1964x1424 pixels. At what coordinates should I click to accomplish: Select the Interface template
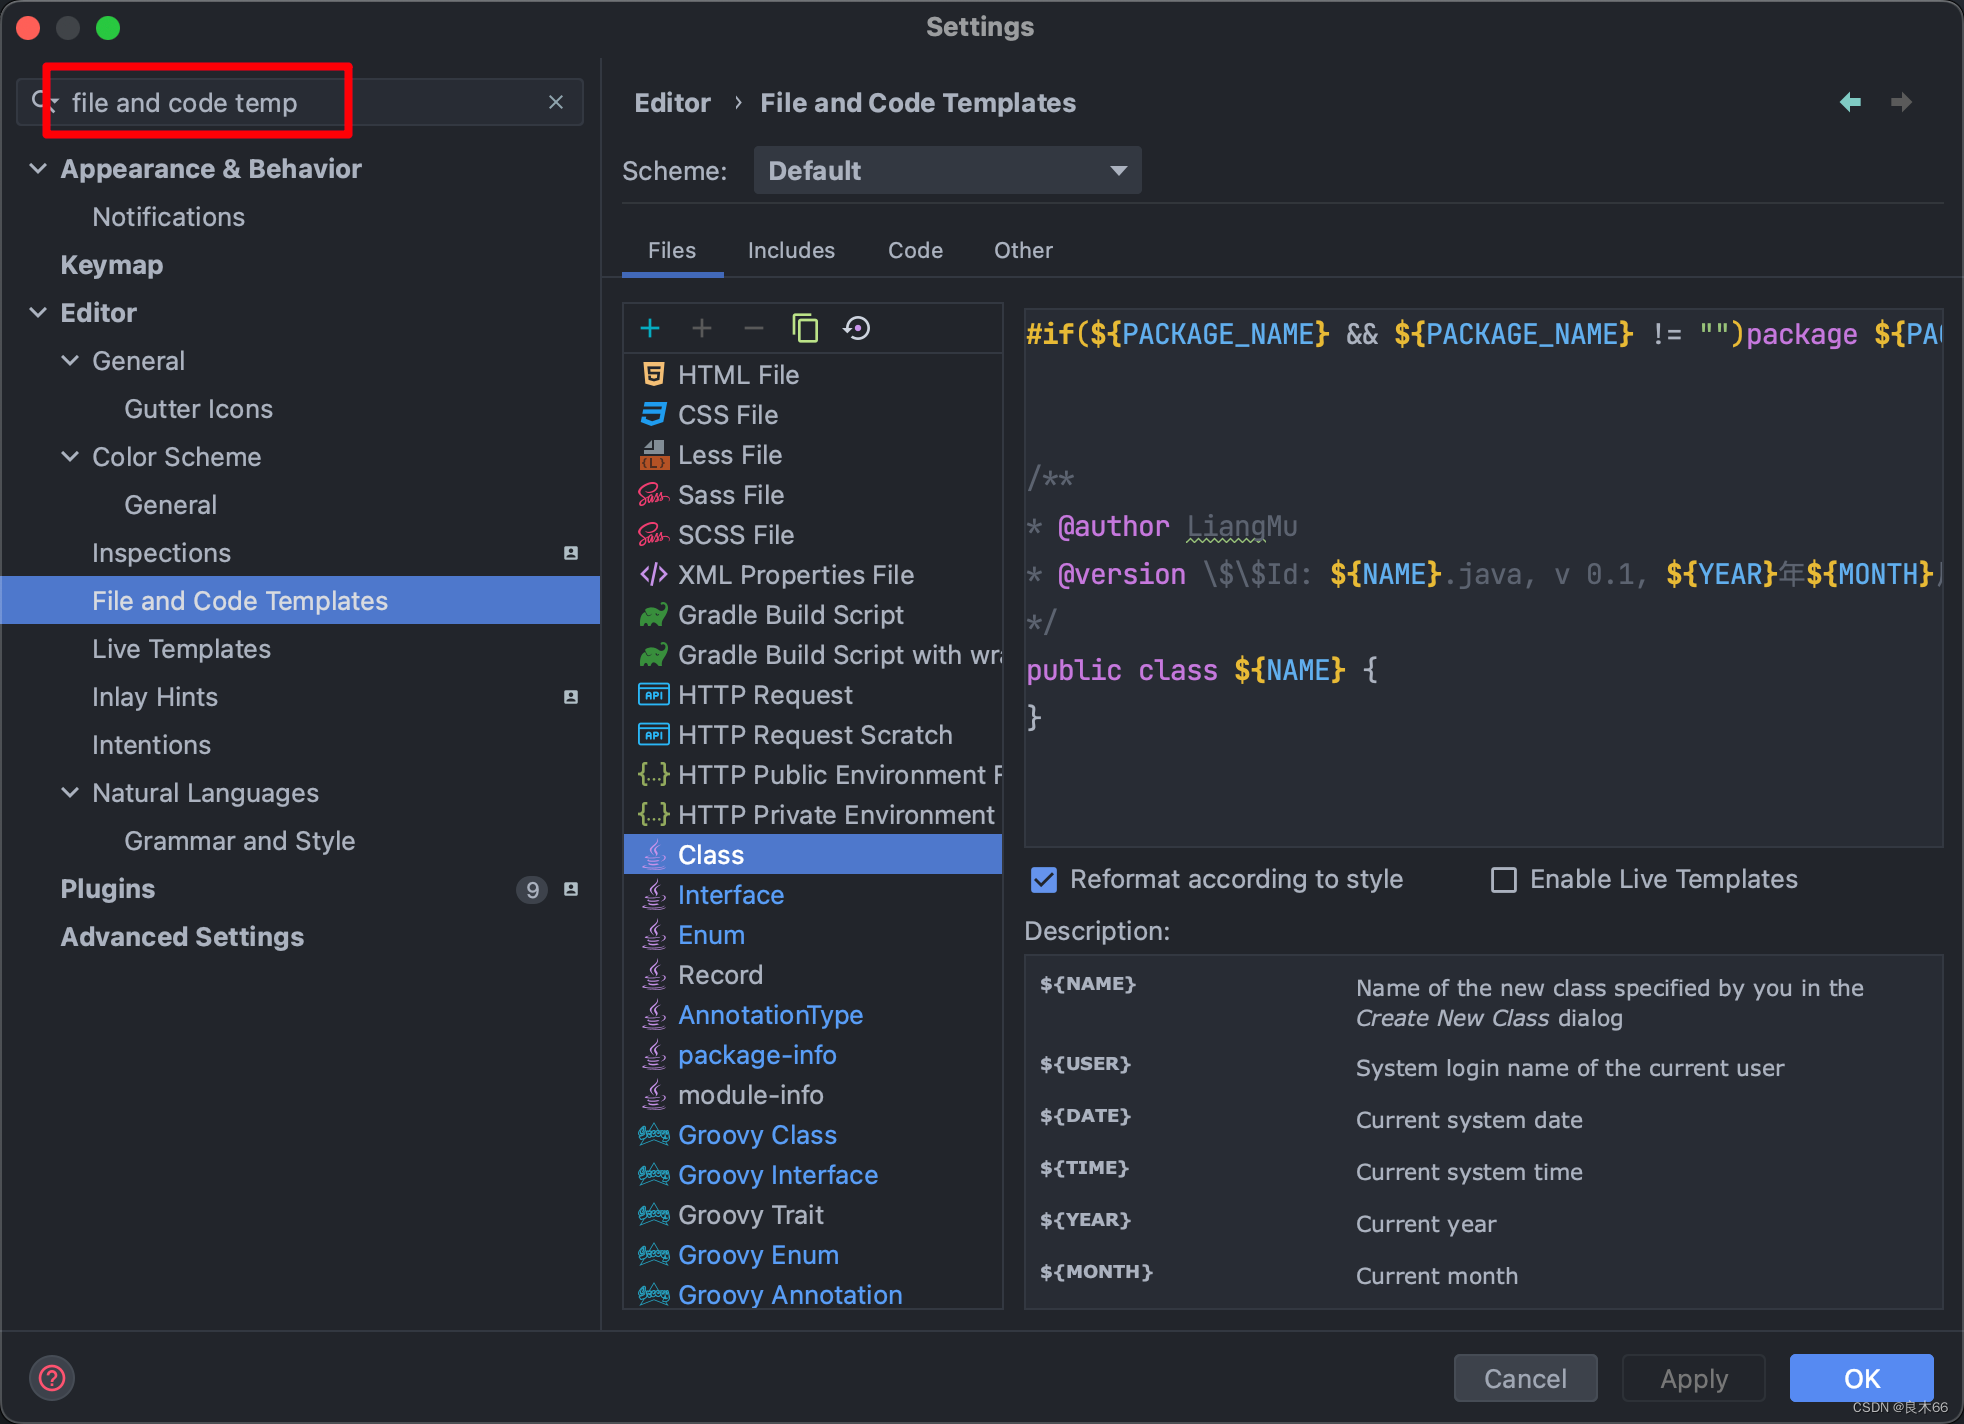pyautogui.click(x=812, y=895)
